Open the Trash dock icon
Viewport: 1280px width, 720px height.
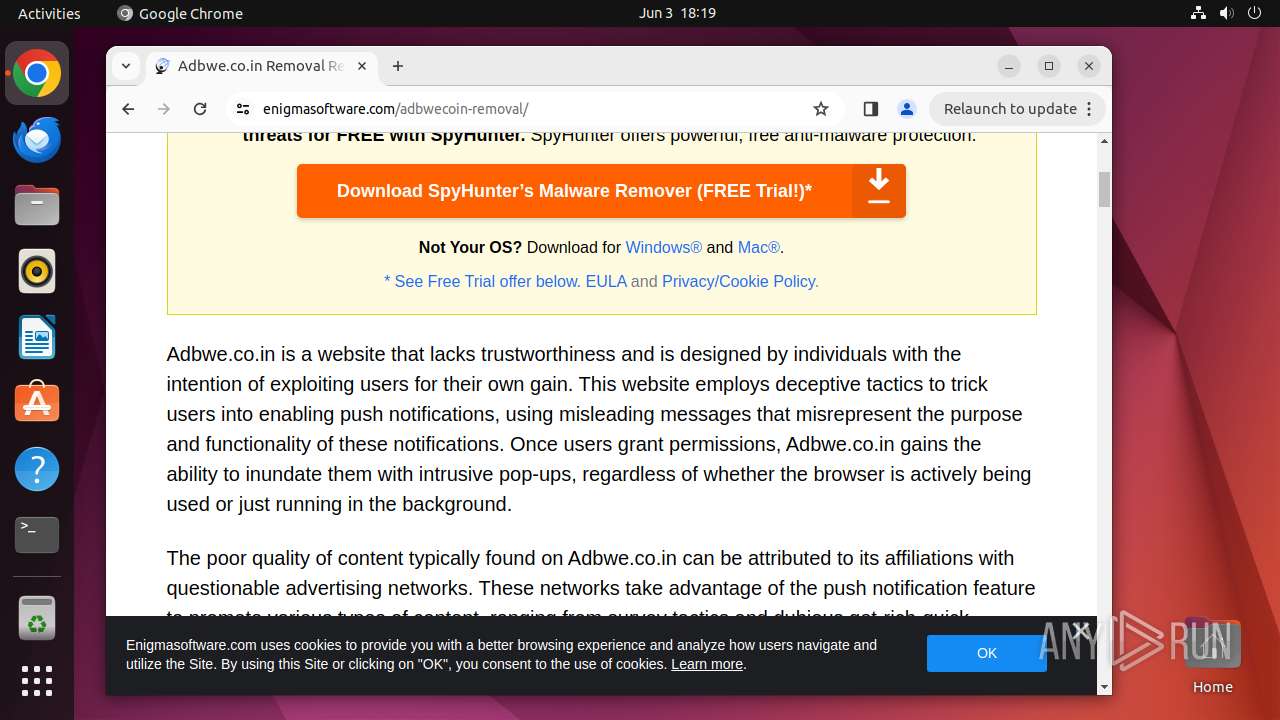click(x=37, y=618)
